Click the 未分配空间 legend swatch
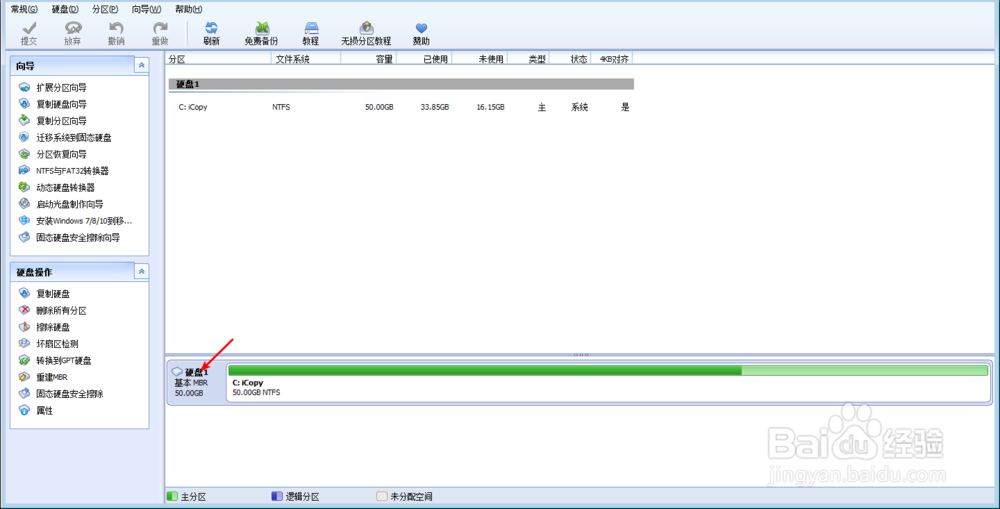The width and height of the screenshot is (1000, 509). 381,496
